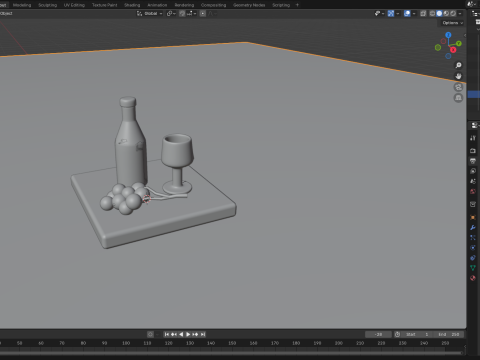480x360 pixels.
Task: Add a new workspace with plus button
Action: (x=297, y=5)
